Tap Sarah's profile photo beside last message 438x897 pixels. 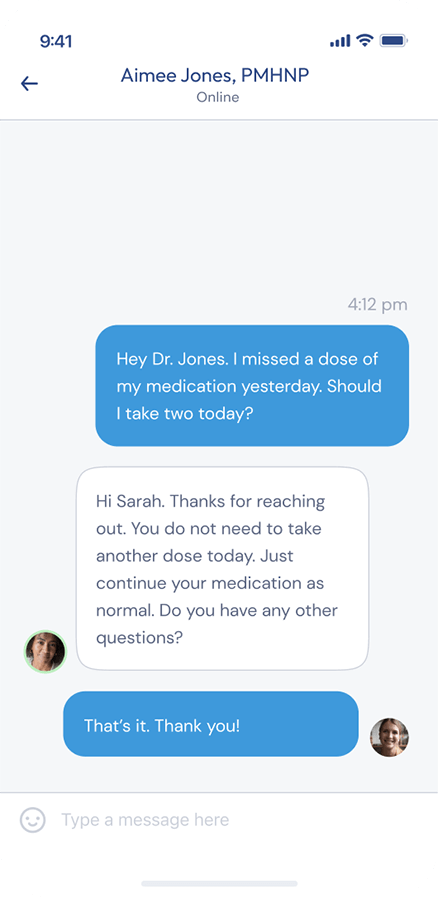[x=389, y=737]
